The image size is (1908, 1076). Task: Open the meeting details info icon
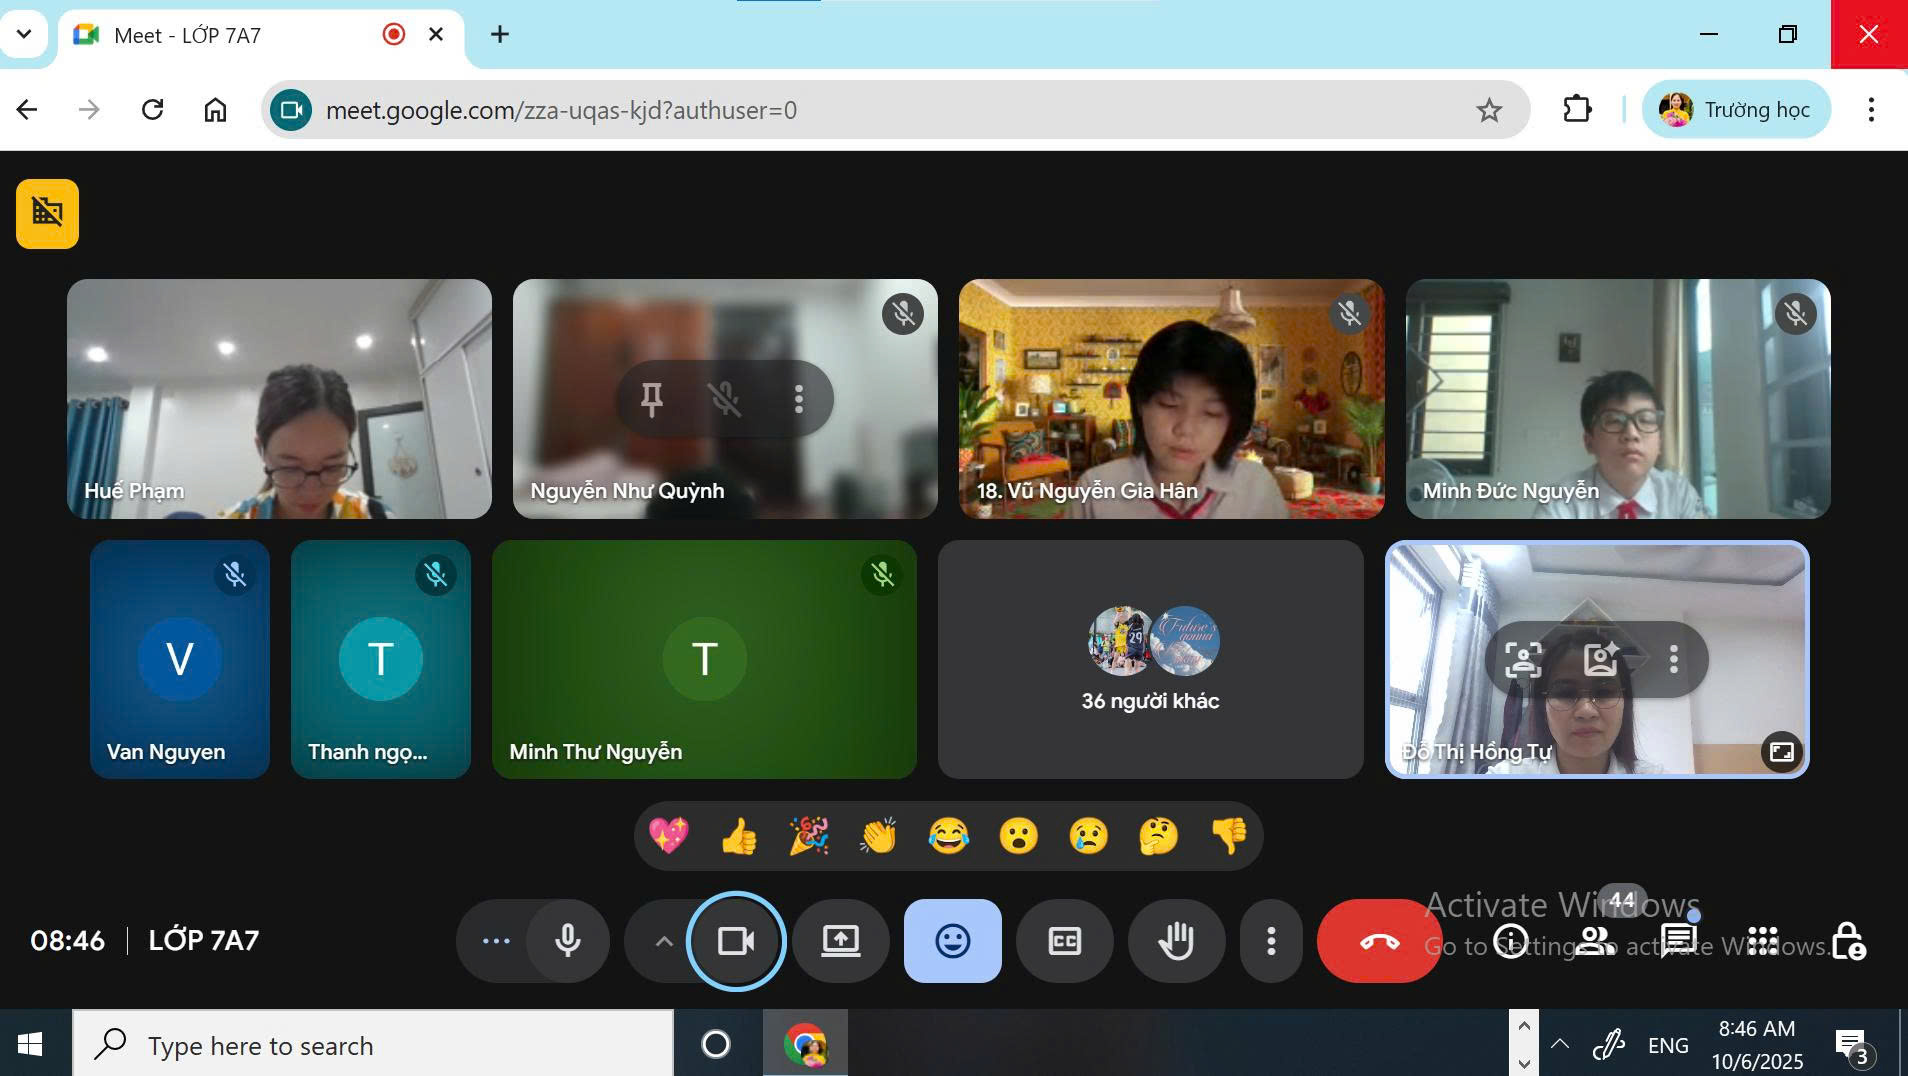tap(1510, 941)
